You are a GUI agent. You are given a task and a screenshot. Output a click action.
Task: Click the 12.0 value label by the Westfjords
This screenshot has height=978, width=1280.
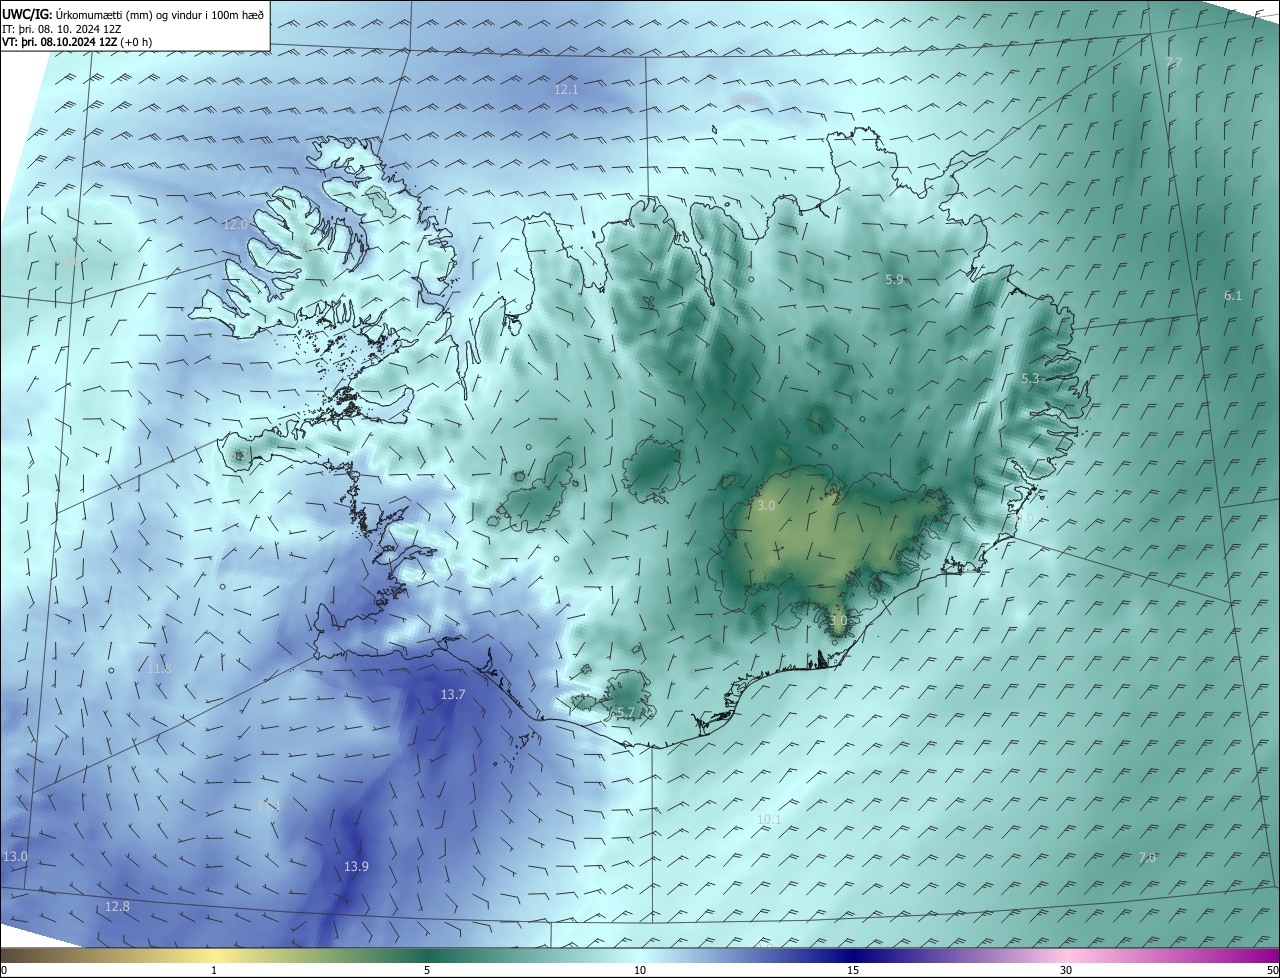click(234, 224)
